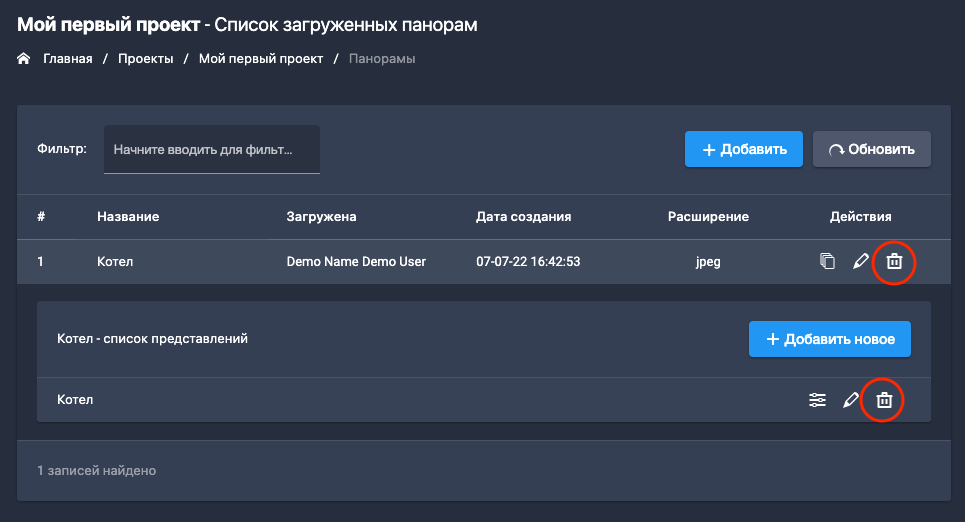Click the Обновить refresh button
The height and width of the screenshot is (522, 965).
click(x=871, y=149)
